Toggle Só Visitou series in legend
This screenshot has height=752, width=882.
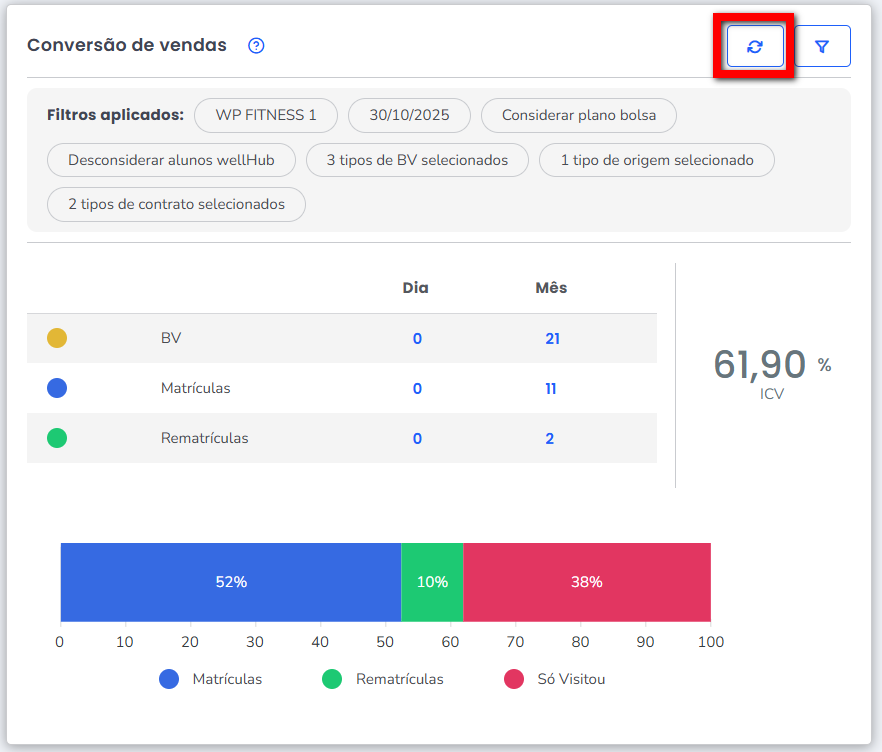(555, 679)
